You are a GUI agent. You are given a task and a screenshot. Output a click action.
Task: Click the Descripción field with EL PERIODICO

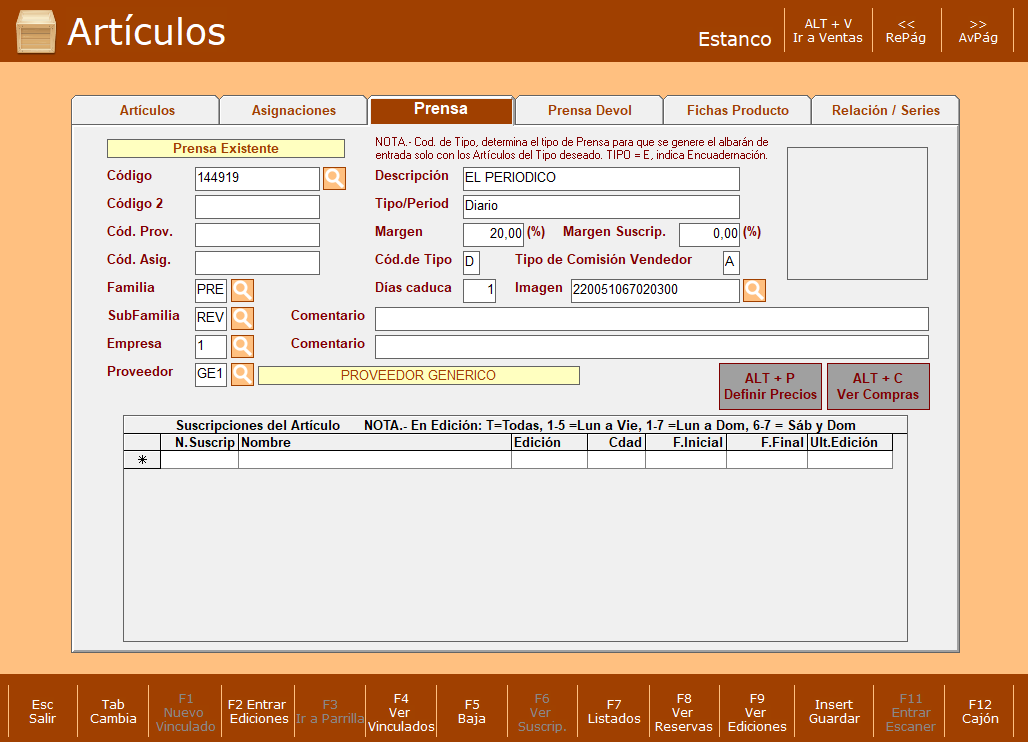point(601,178)
